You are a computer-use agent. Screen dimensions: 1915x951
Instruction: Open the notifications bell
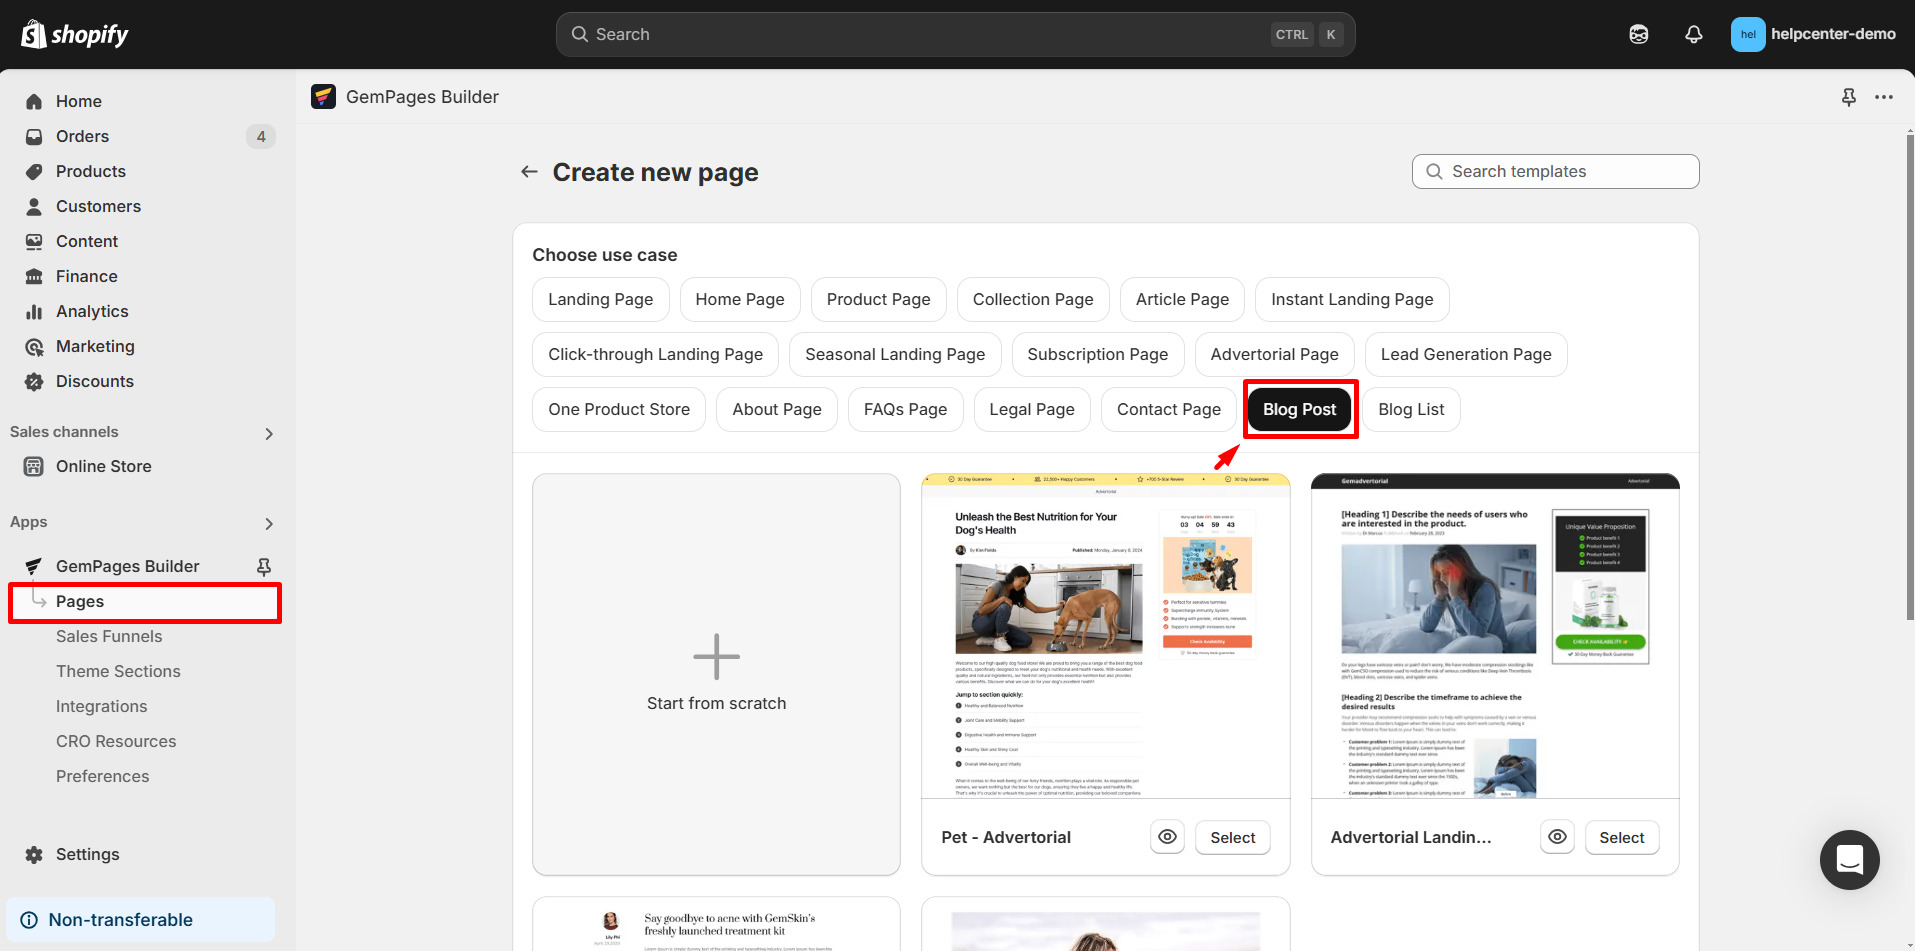coord(1693,33)
